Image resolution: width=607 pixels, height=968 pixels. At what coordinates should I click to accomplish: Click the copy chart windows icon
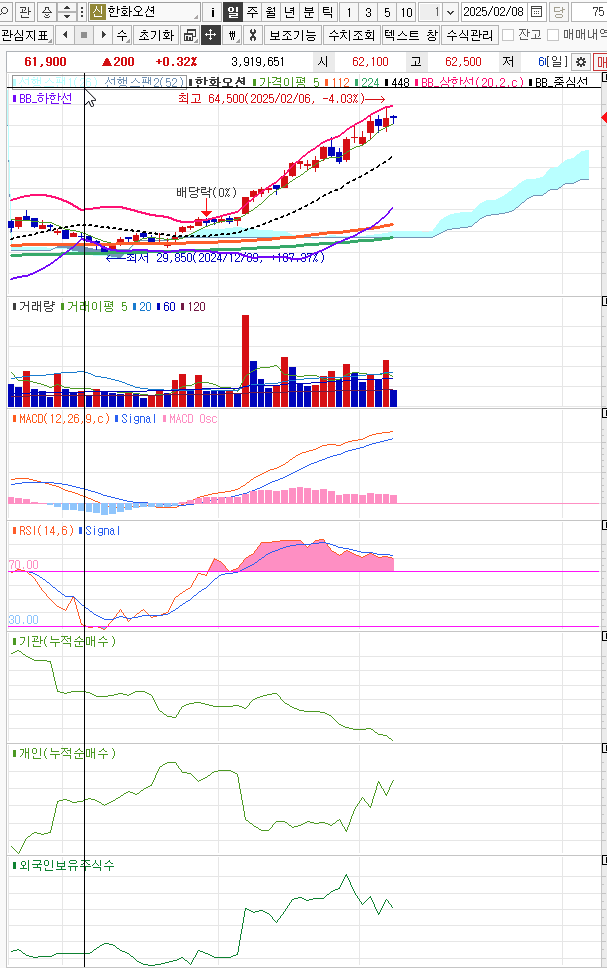tap(190, 35)
